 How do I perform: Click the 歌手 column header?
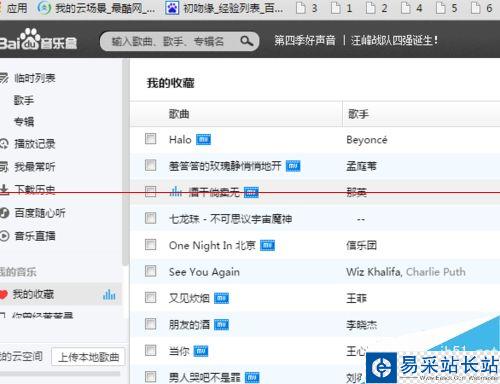coord(358,114)
